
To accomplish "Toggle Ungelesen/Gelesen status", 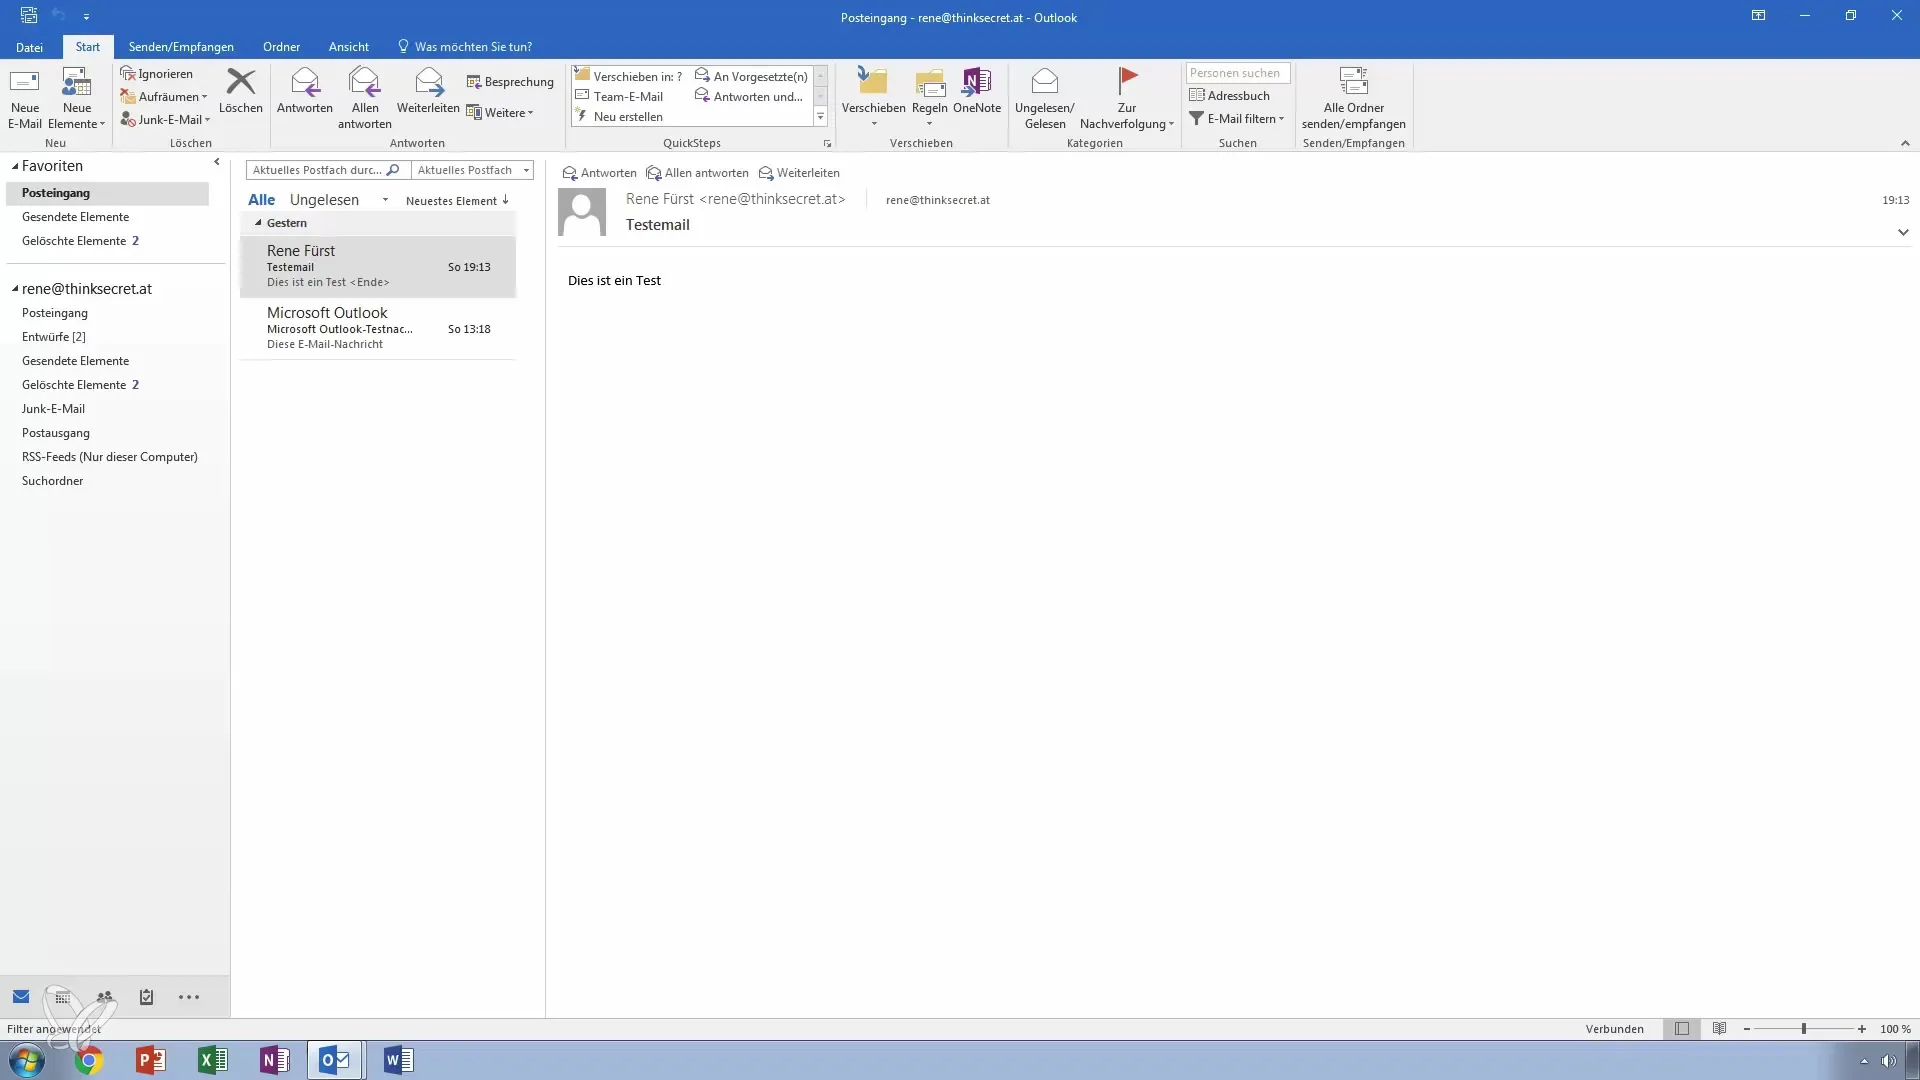I will point(1045,98).
